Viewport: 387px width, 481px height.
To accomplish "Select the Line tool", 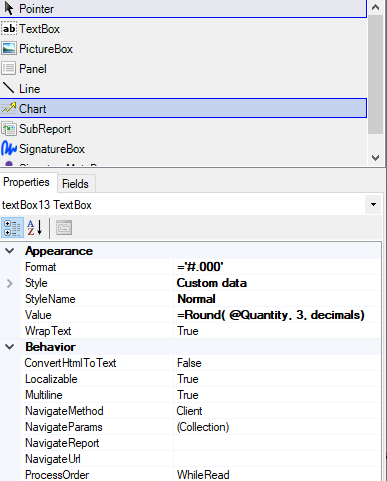I will [183, 89].
